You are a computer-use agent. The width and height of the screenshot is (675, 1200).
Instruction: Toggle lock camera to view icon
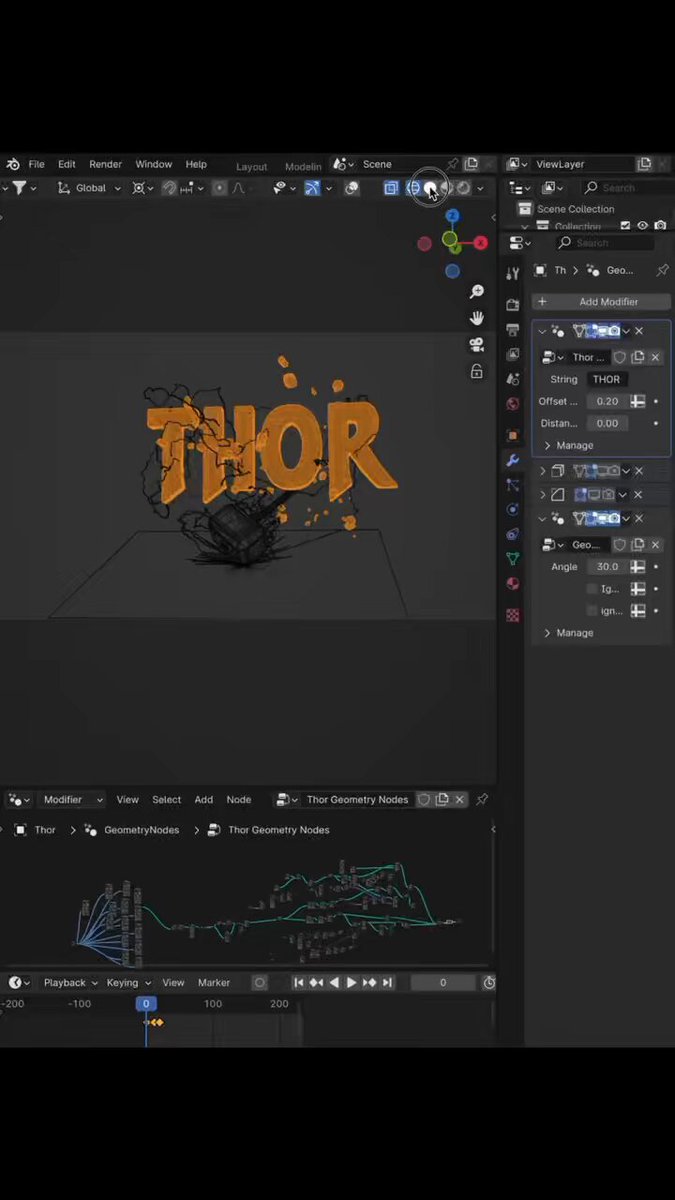tap(477, 372)
